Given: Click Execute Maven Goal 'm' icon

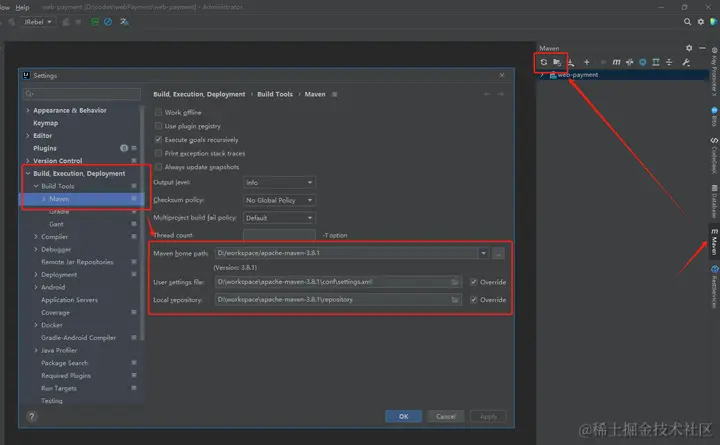Looking at the screenshot, I should 616,62.
